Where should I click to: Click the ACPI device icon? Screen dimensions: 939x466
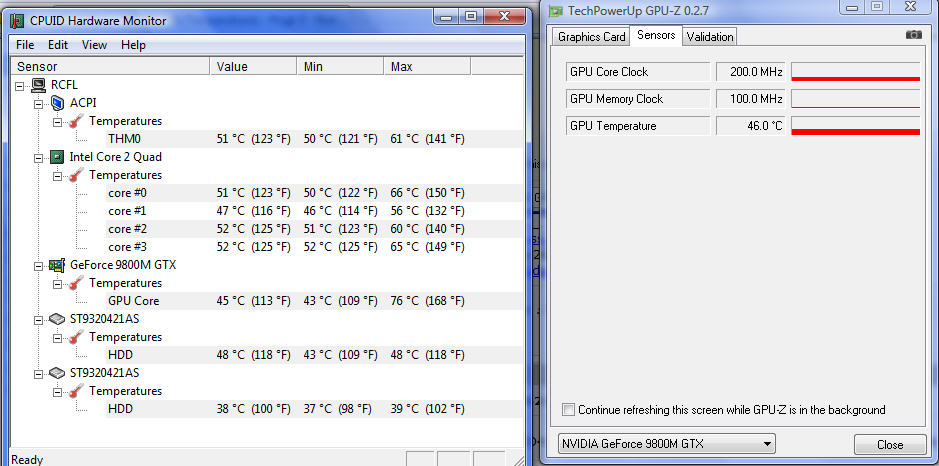(x=58, y=103)
